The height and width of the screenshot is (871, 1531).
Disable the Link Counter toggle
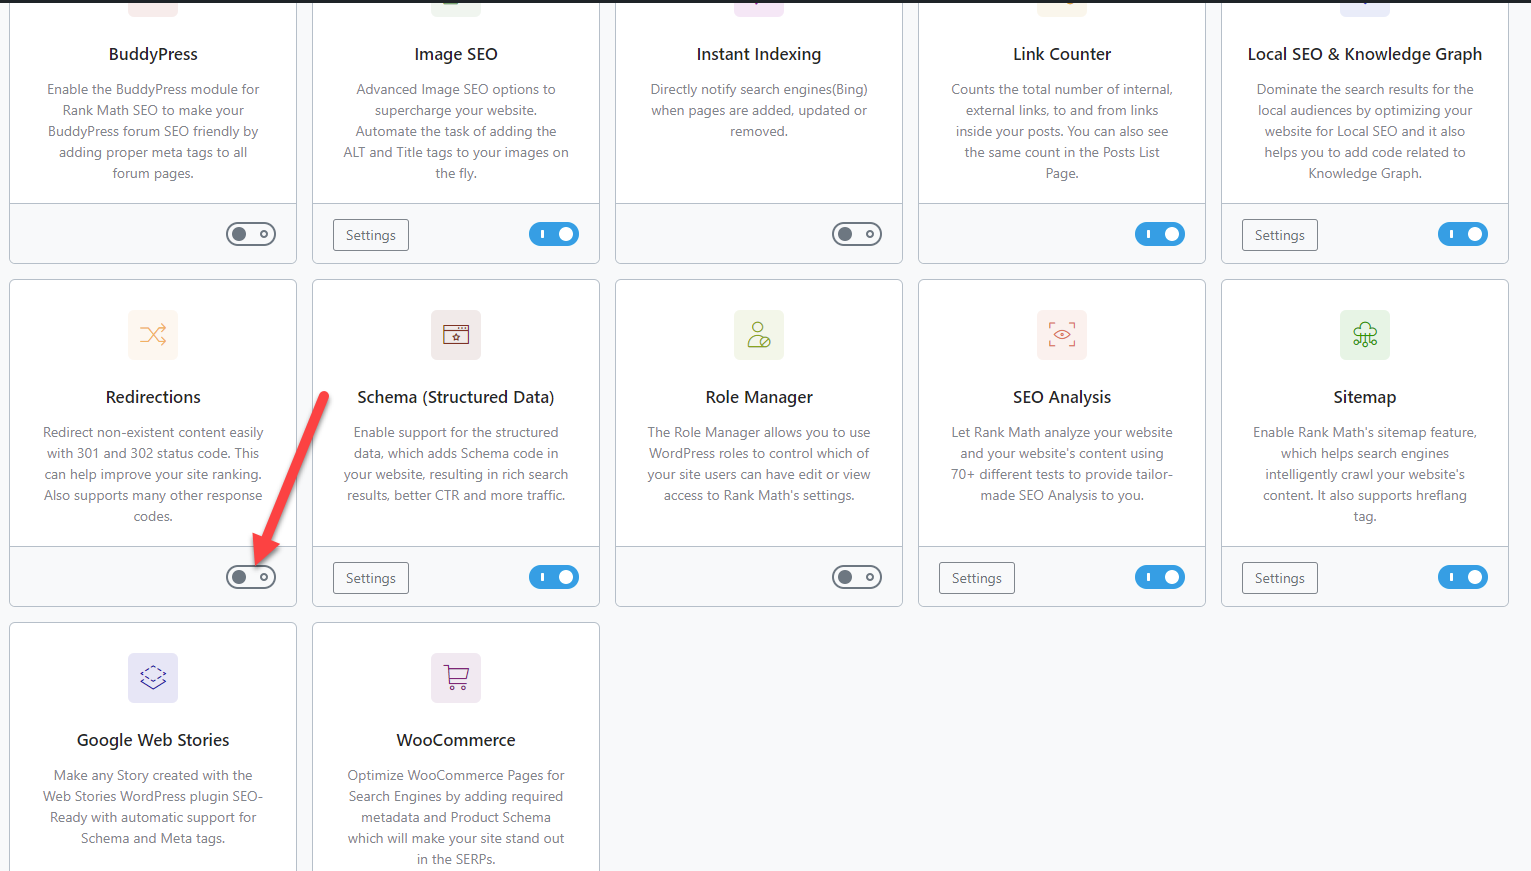pyautogui.click(x=1160, y=234)
